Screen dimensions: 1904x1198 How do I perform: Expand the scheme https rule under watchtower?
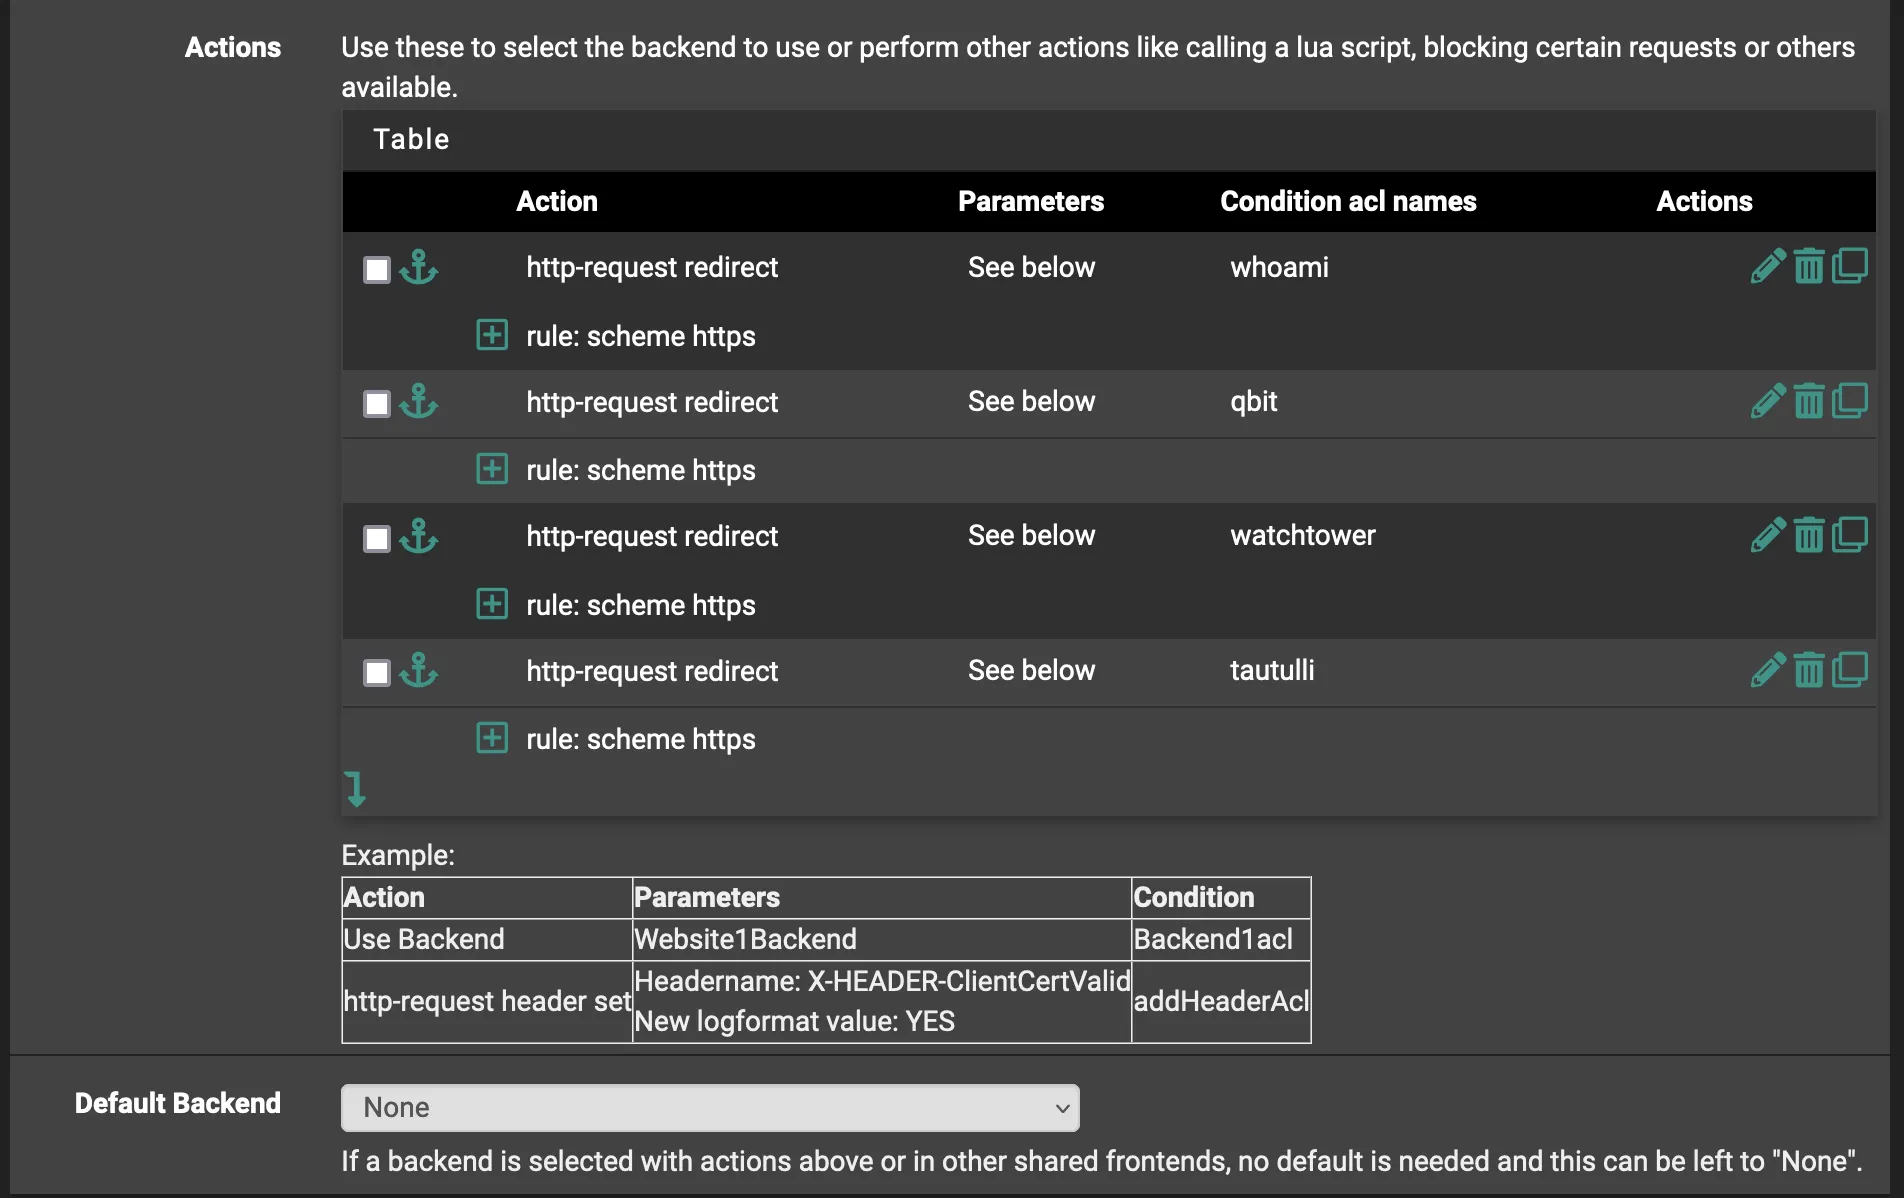(x=492, y=603)
